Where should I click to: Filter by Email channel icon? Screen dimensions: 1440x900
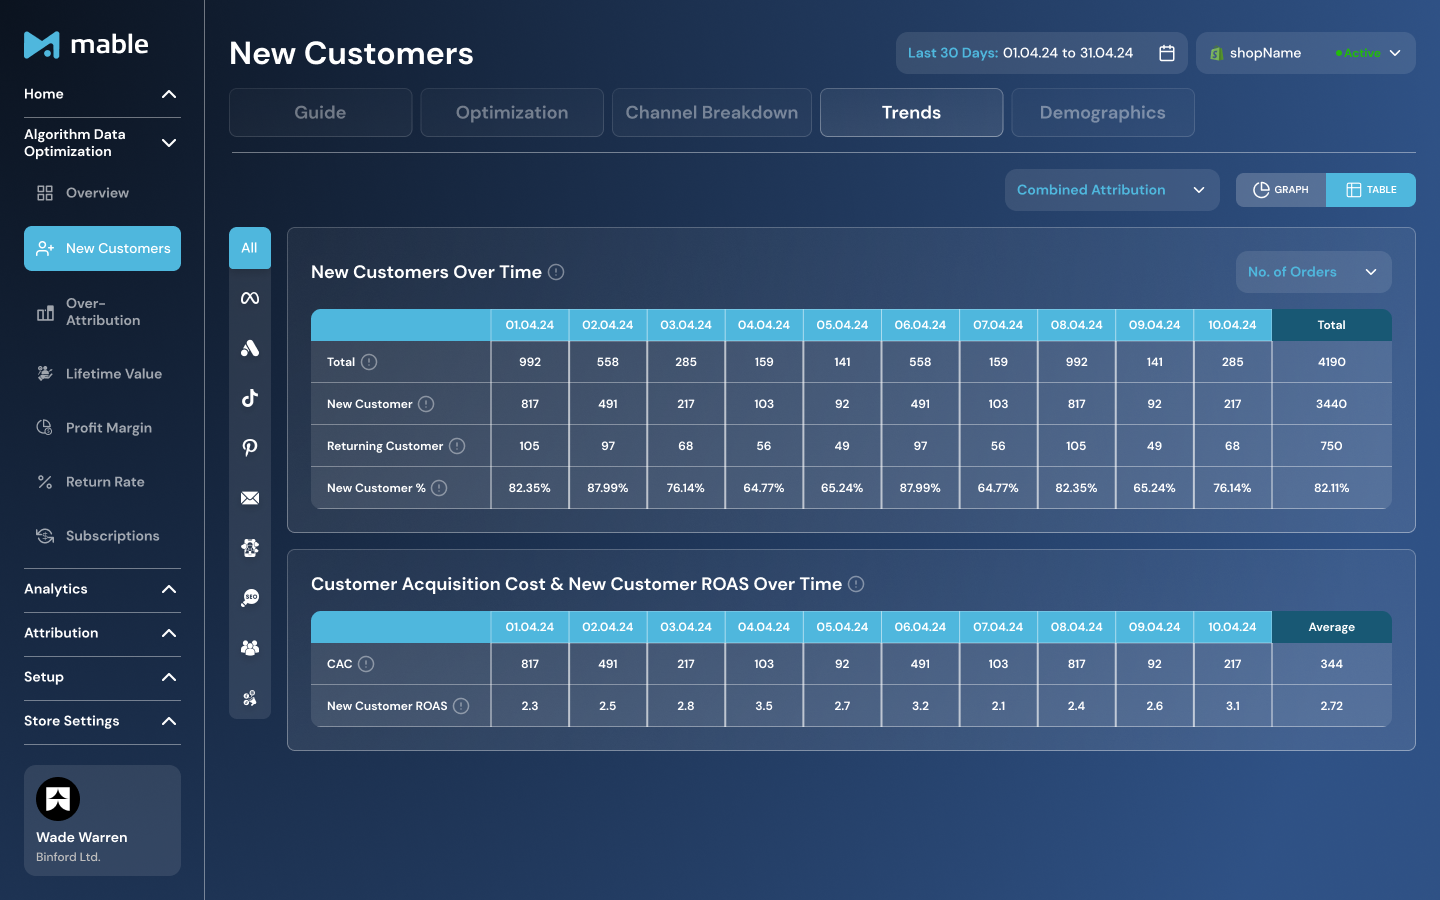(x=250, y=498)
